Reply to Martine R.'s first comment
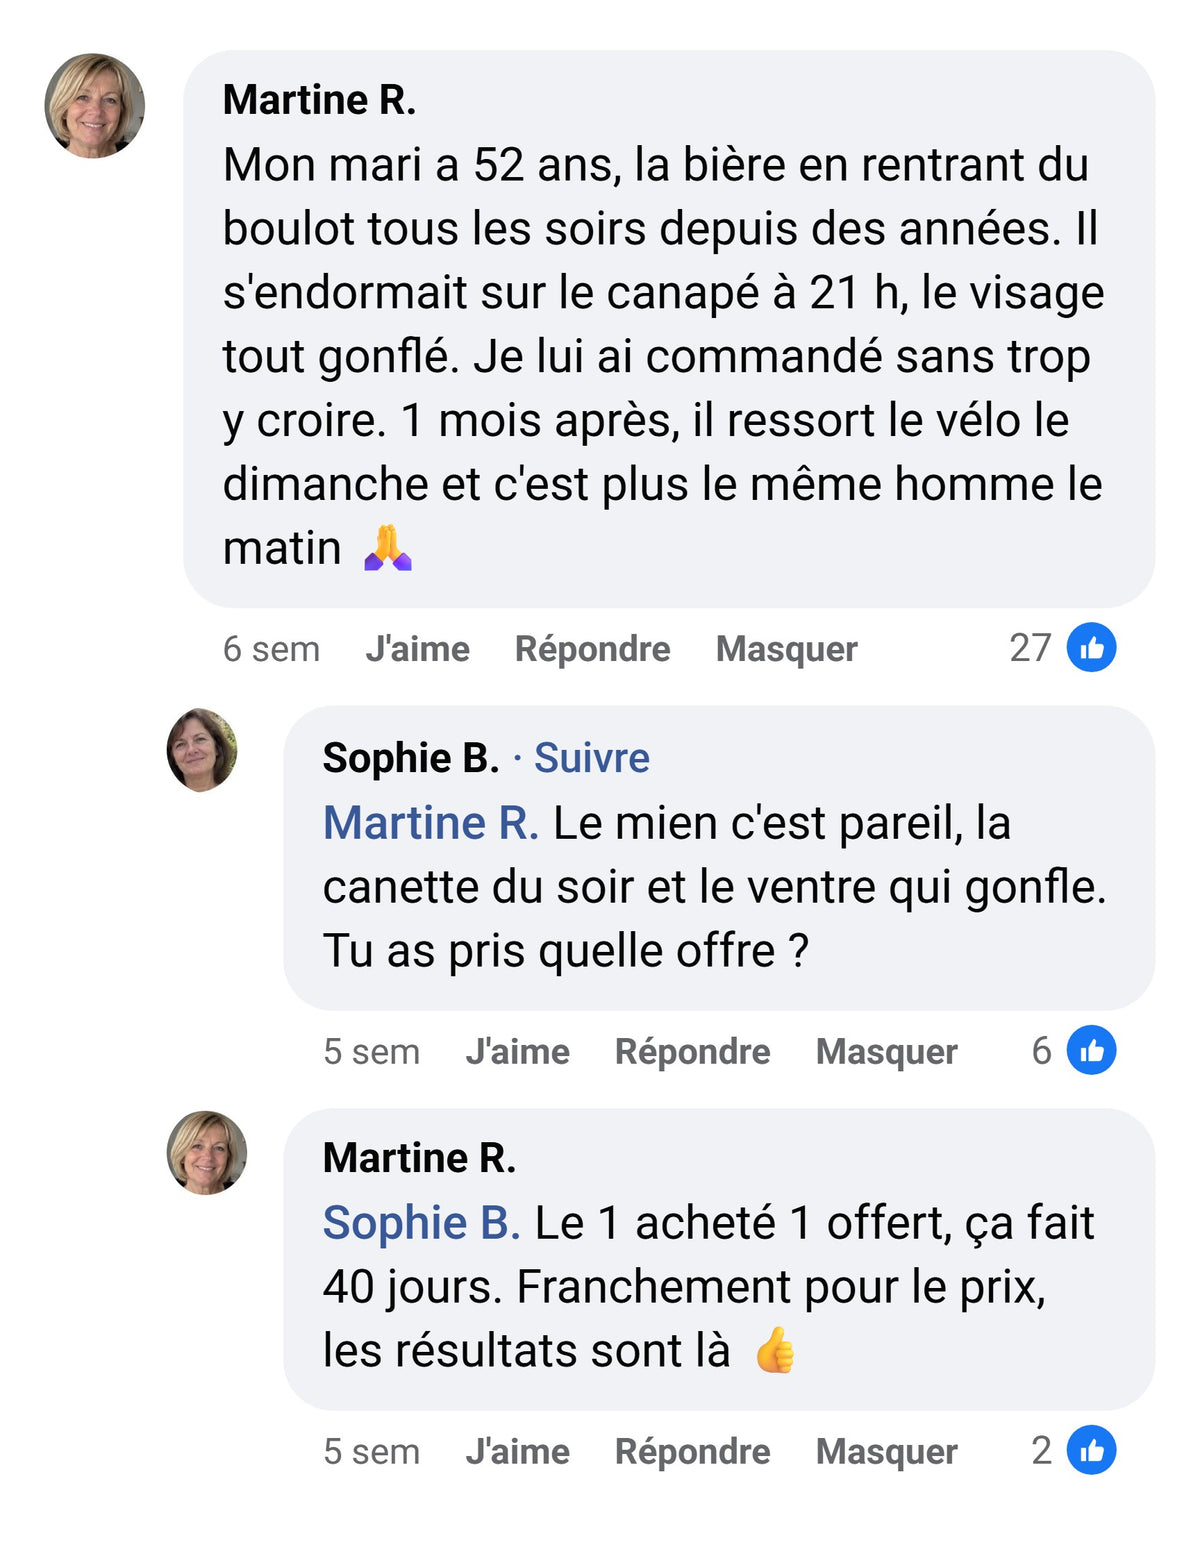This screenshot has height=1547, width=1200. click(592, 649)
